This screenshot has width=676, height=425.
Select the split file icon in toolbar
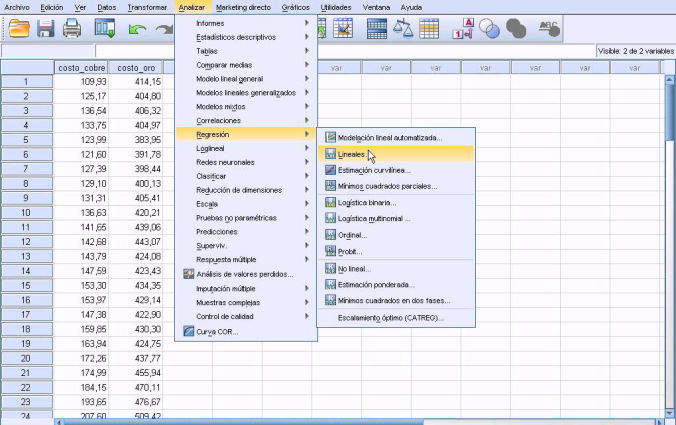376,29
